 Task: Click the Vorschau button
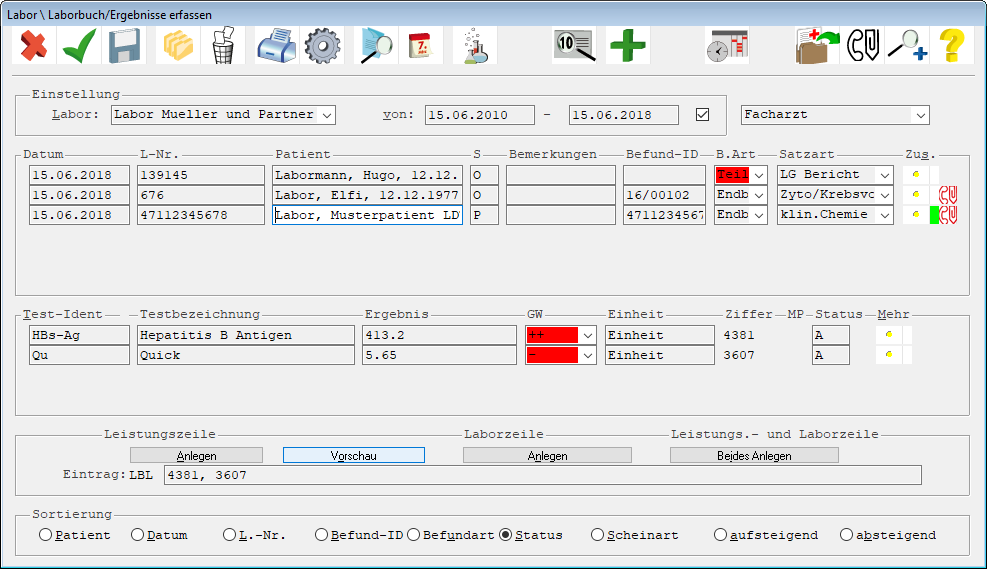(354, 455)
